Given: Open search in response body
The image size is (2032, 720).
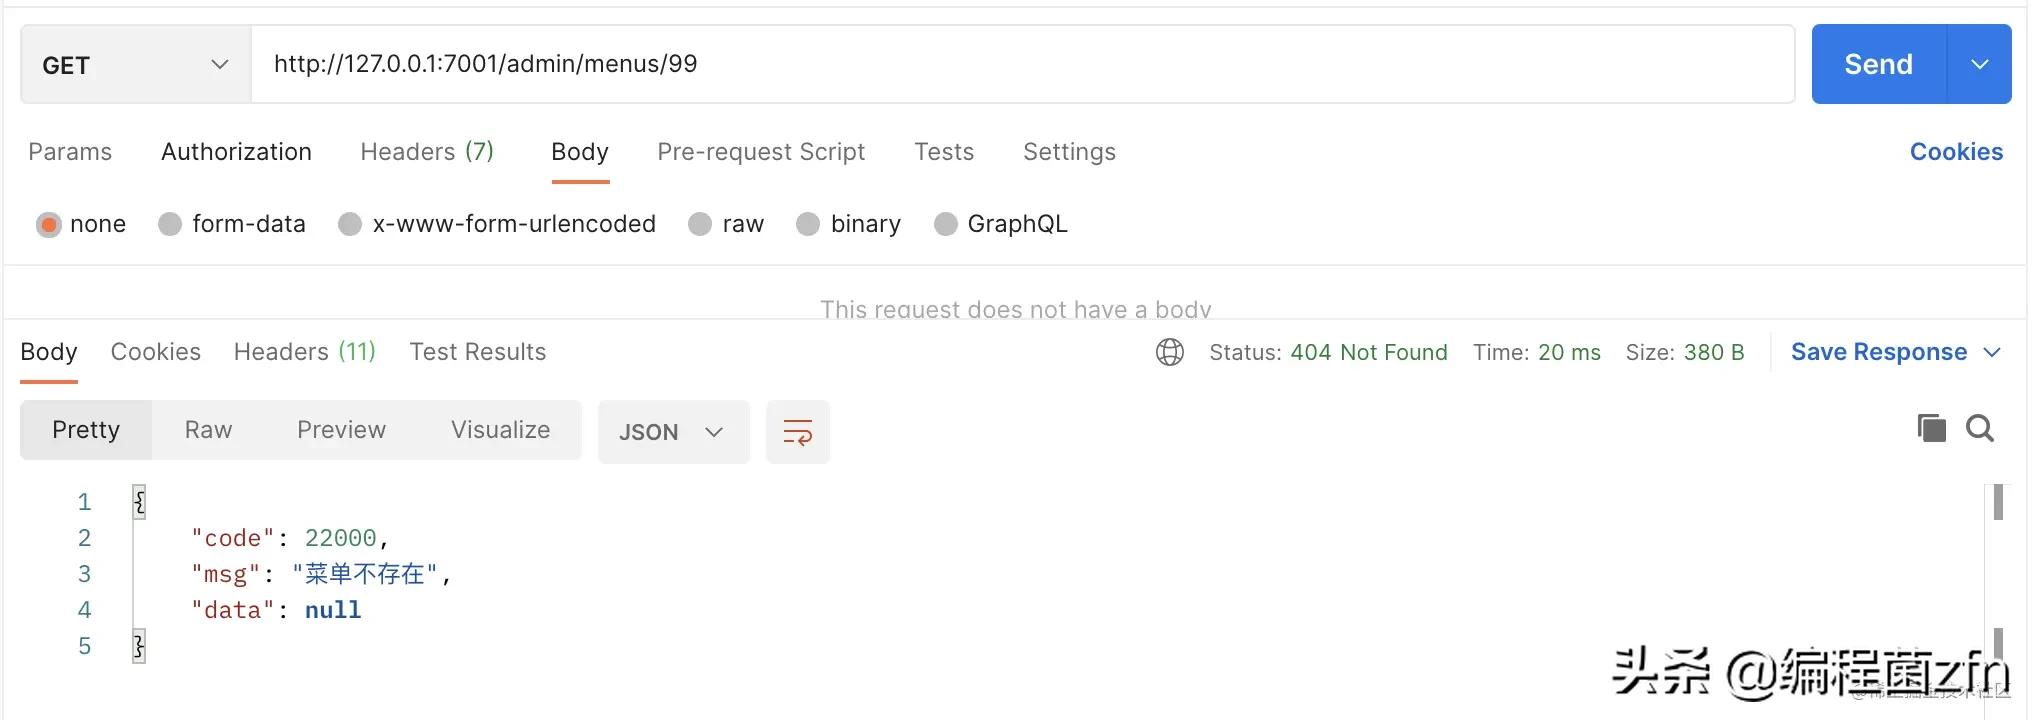Looking at the screenshot, I should (1980, 428).
